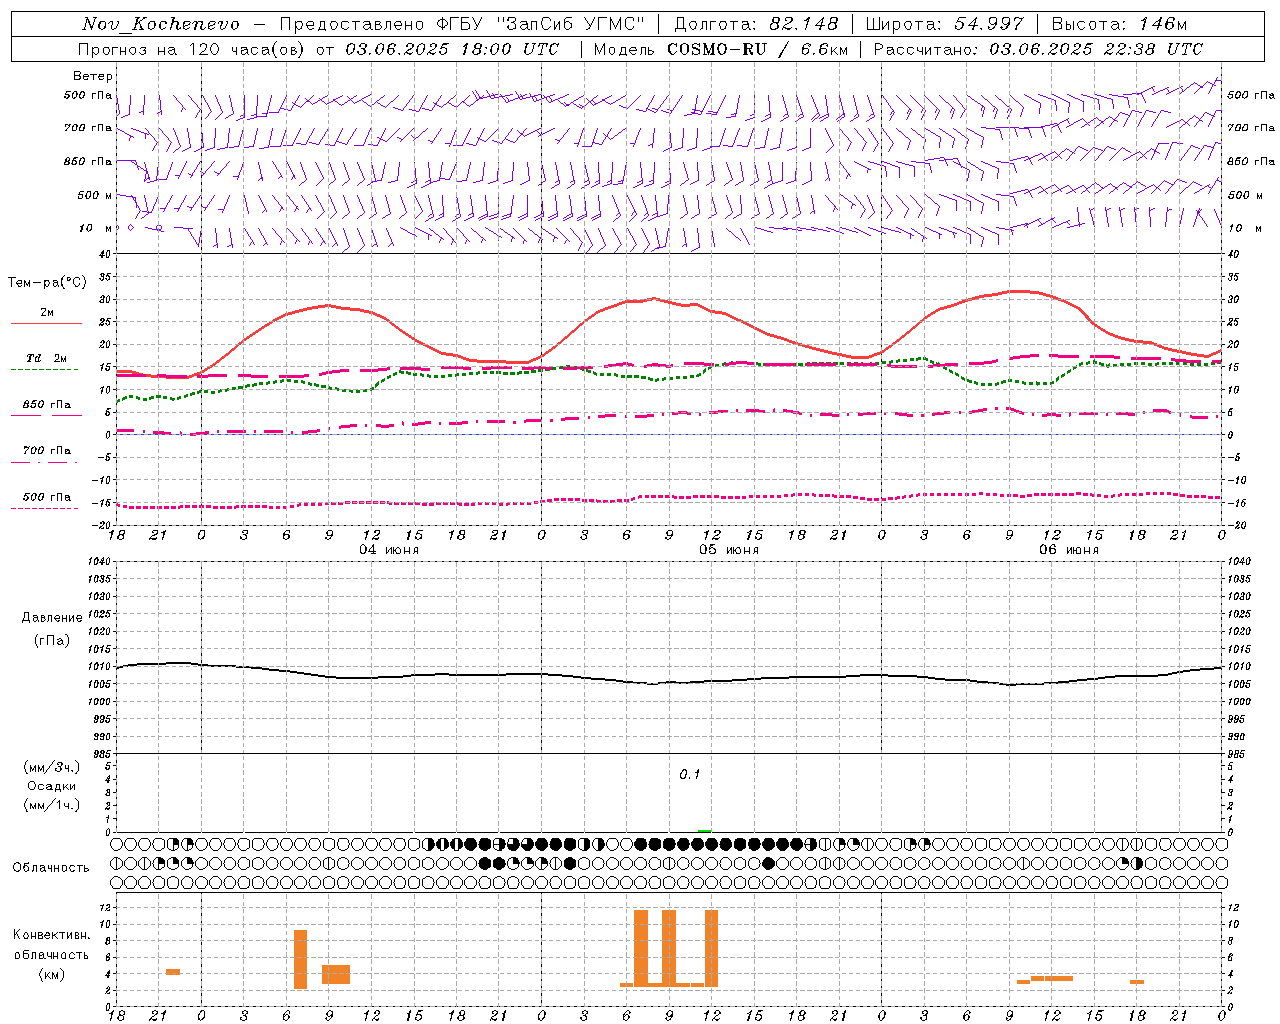Click the dashed 850 гПа temperature legend line

click(46, 415)
